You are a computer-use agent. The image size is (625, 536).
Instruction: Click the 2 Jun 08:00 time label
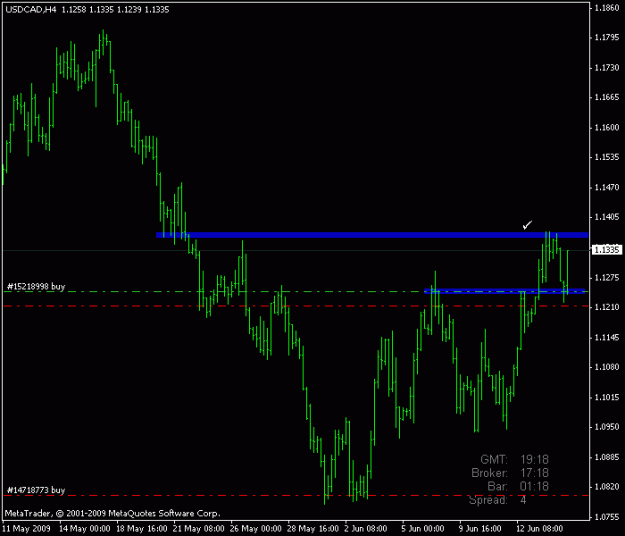point(366,529)
